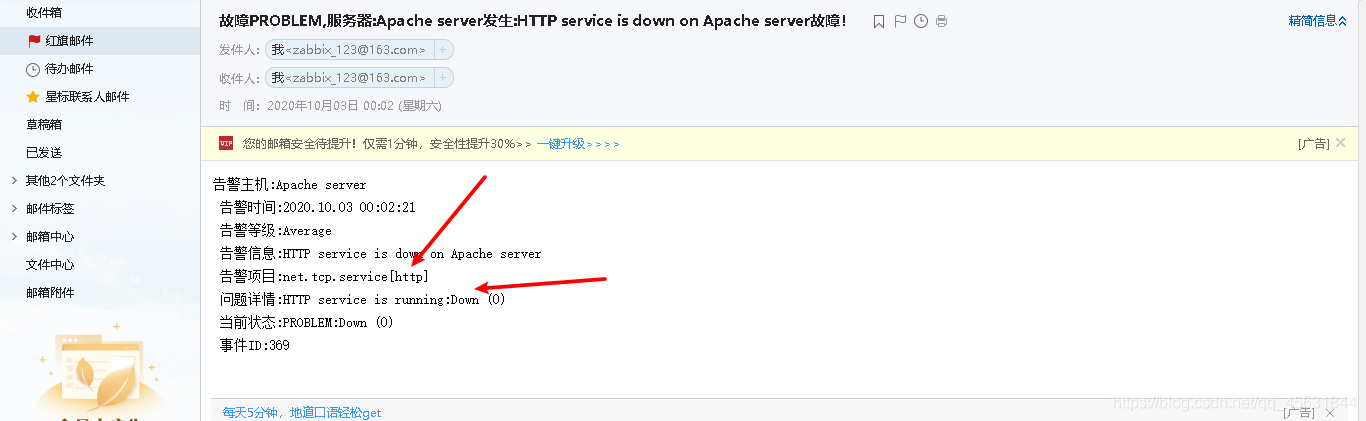Image resolution: width=1366 pixels, height=421 pixels.
Task: Click the 当前状态:PROBLEM:Down (0) line
Action: pos(306,323)
